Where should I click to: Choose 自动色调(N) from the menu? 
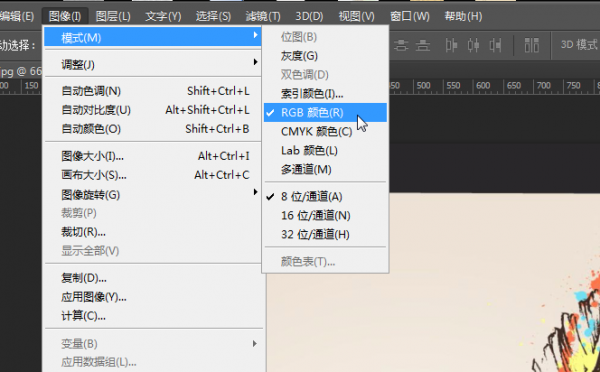pos(153,91)
